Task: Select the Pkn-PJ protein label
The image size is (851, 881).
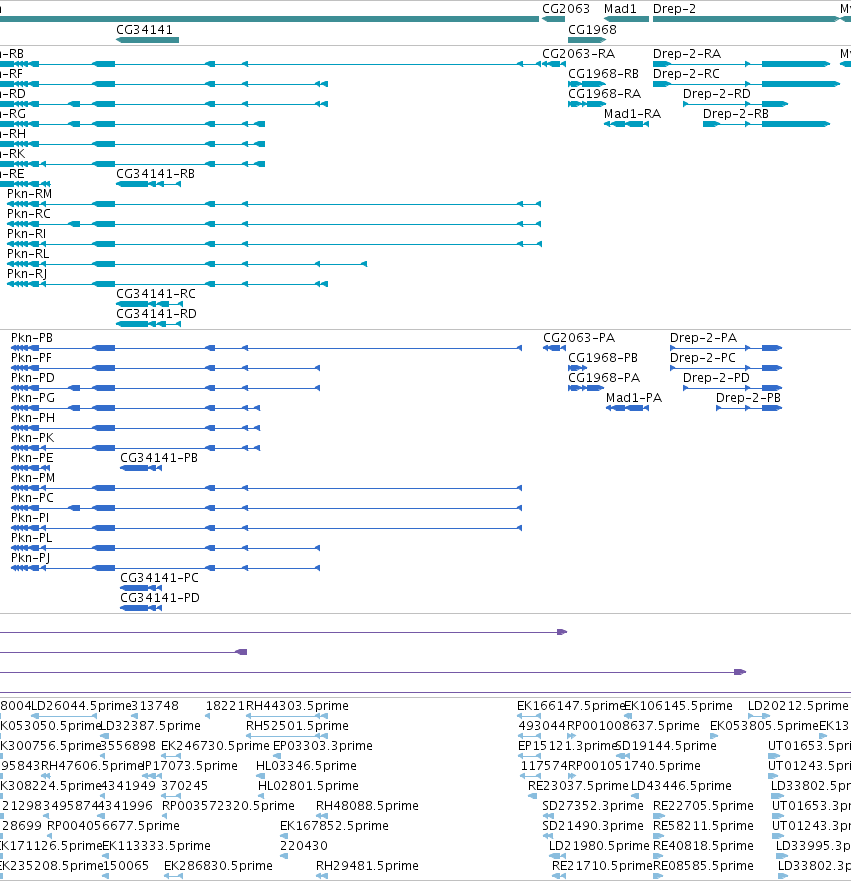Action: (x=30, y=558)
